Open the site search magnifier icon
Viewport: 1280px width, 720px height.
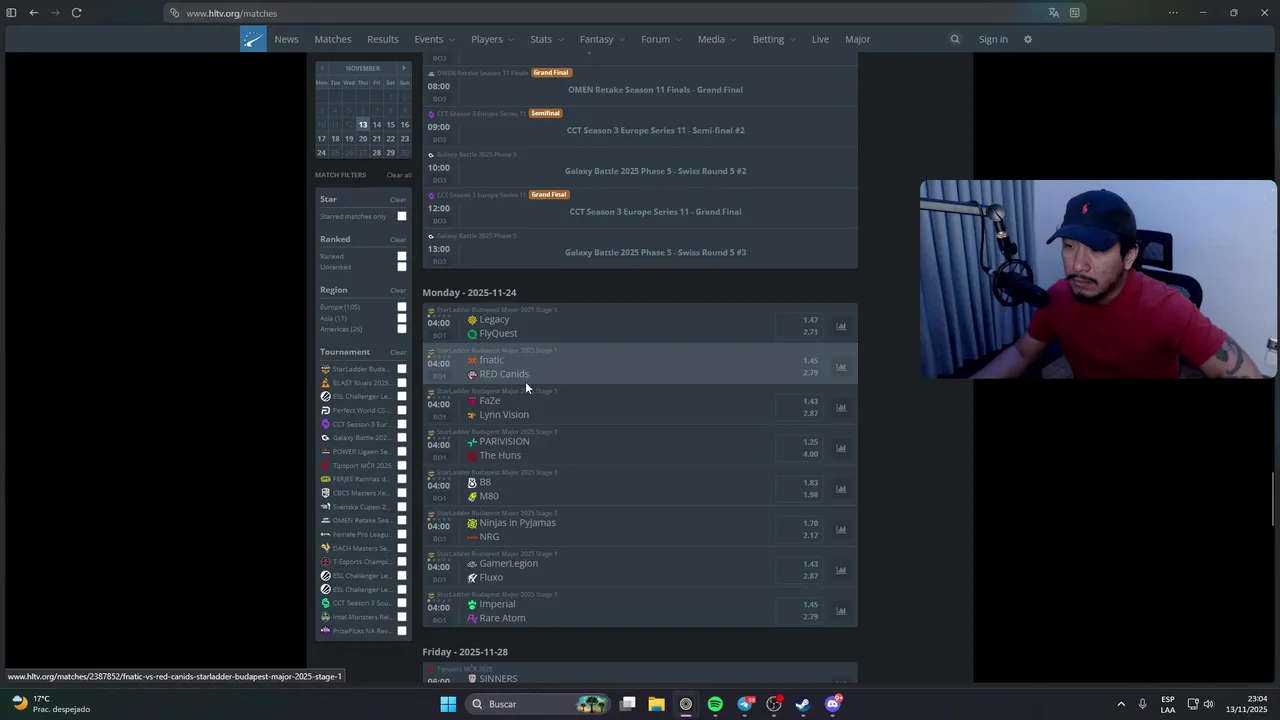pyautogui.click(x=955, y=39)
